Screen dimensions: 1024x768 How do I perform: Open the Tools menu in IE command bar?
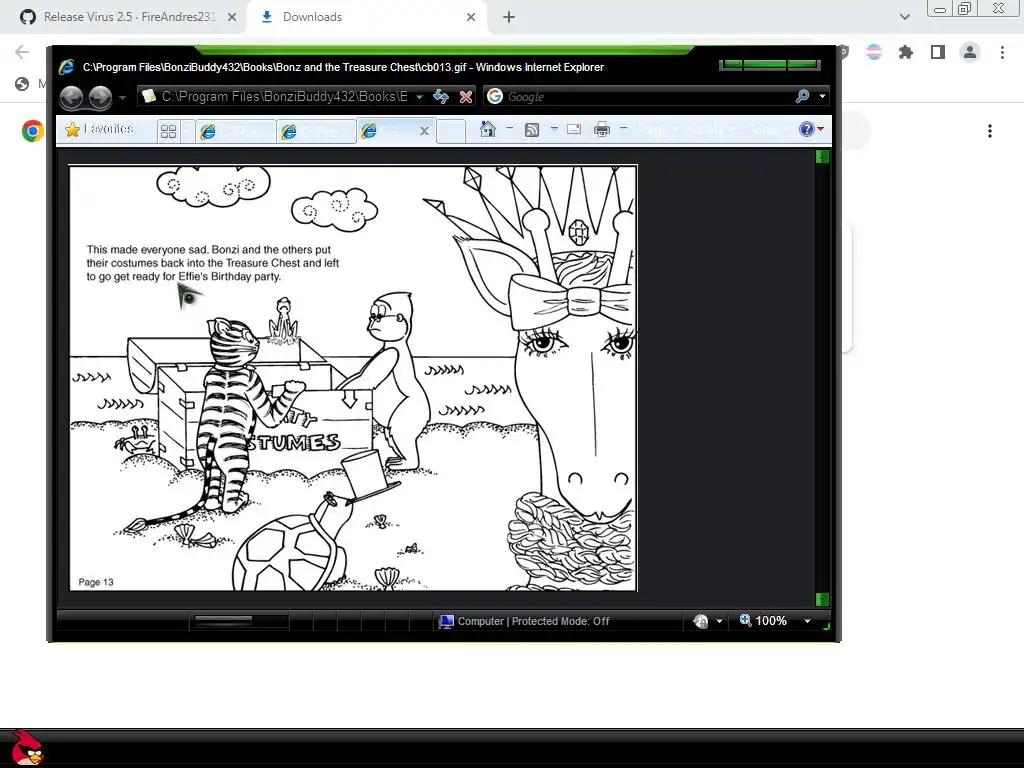click(x=768, y=129)
